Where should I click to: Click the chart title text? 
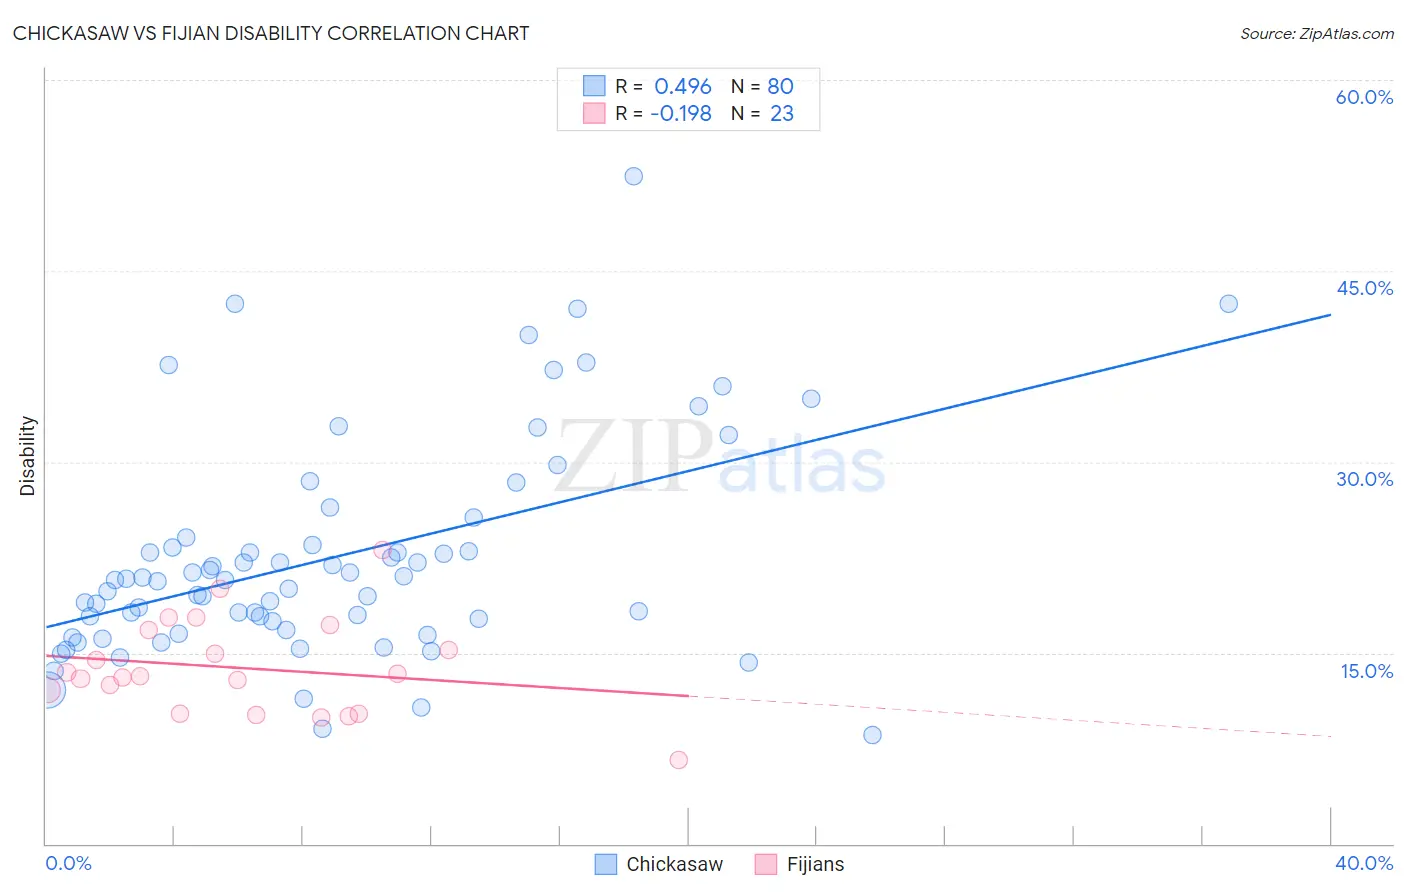point(271,33)
